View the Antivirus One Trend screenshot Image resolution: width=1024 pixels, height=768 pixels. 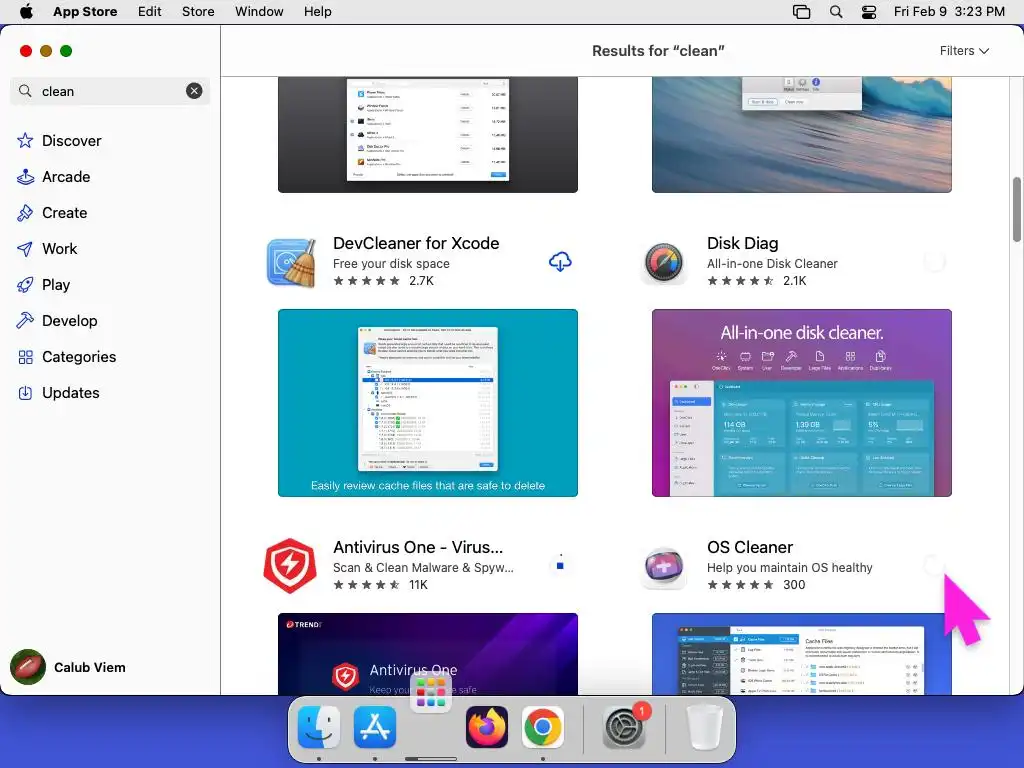[x=428, y=654]
